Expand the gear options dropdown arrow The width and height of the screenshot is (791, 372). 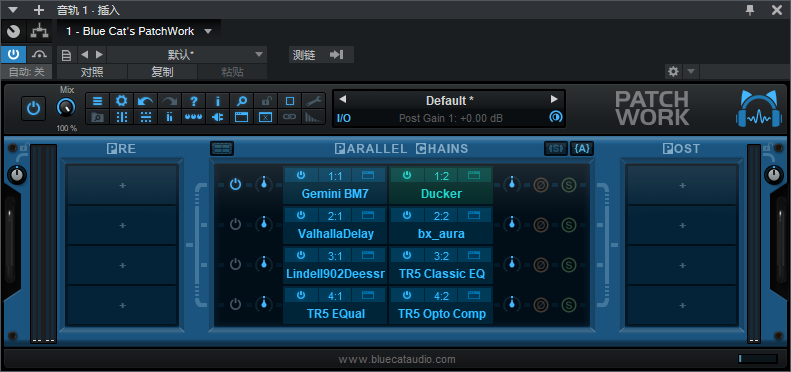(691, 72)
